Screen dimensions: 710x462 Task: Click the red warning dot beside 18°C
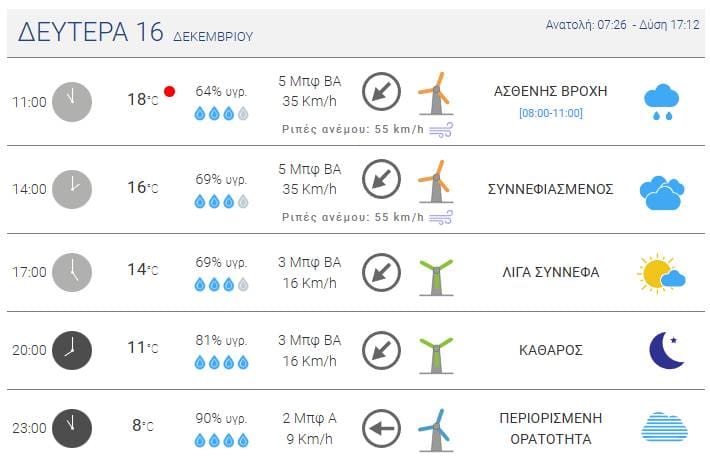point(169,91)
